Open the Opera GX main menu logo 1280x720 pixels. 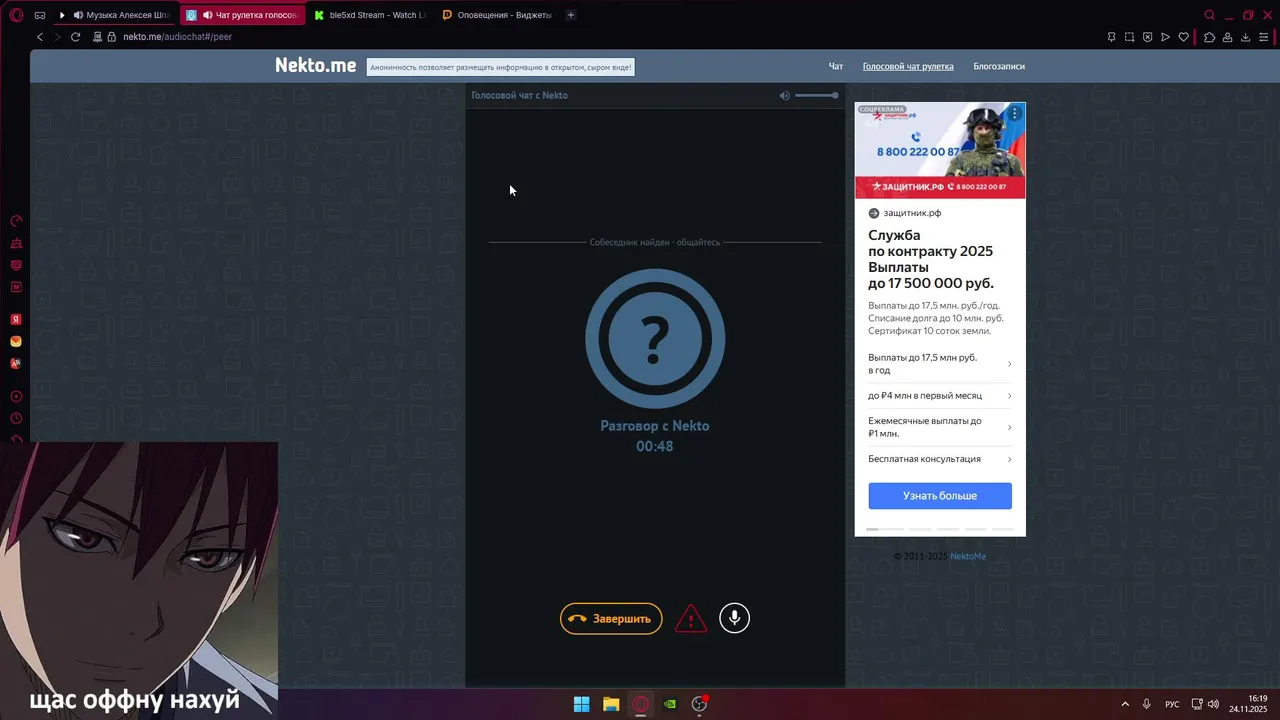(16, 15)
